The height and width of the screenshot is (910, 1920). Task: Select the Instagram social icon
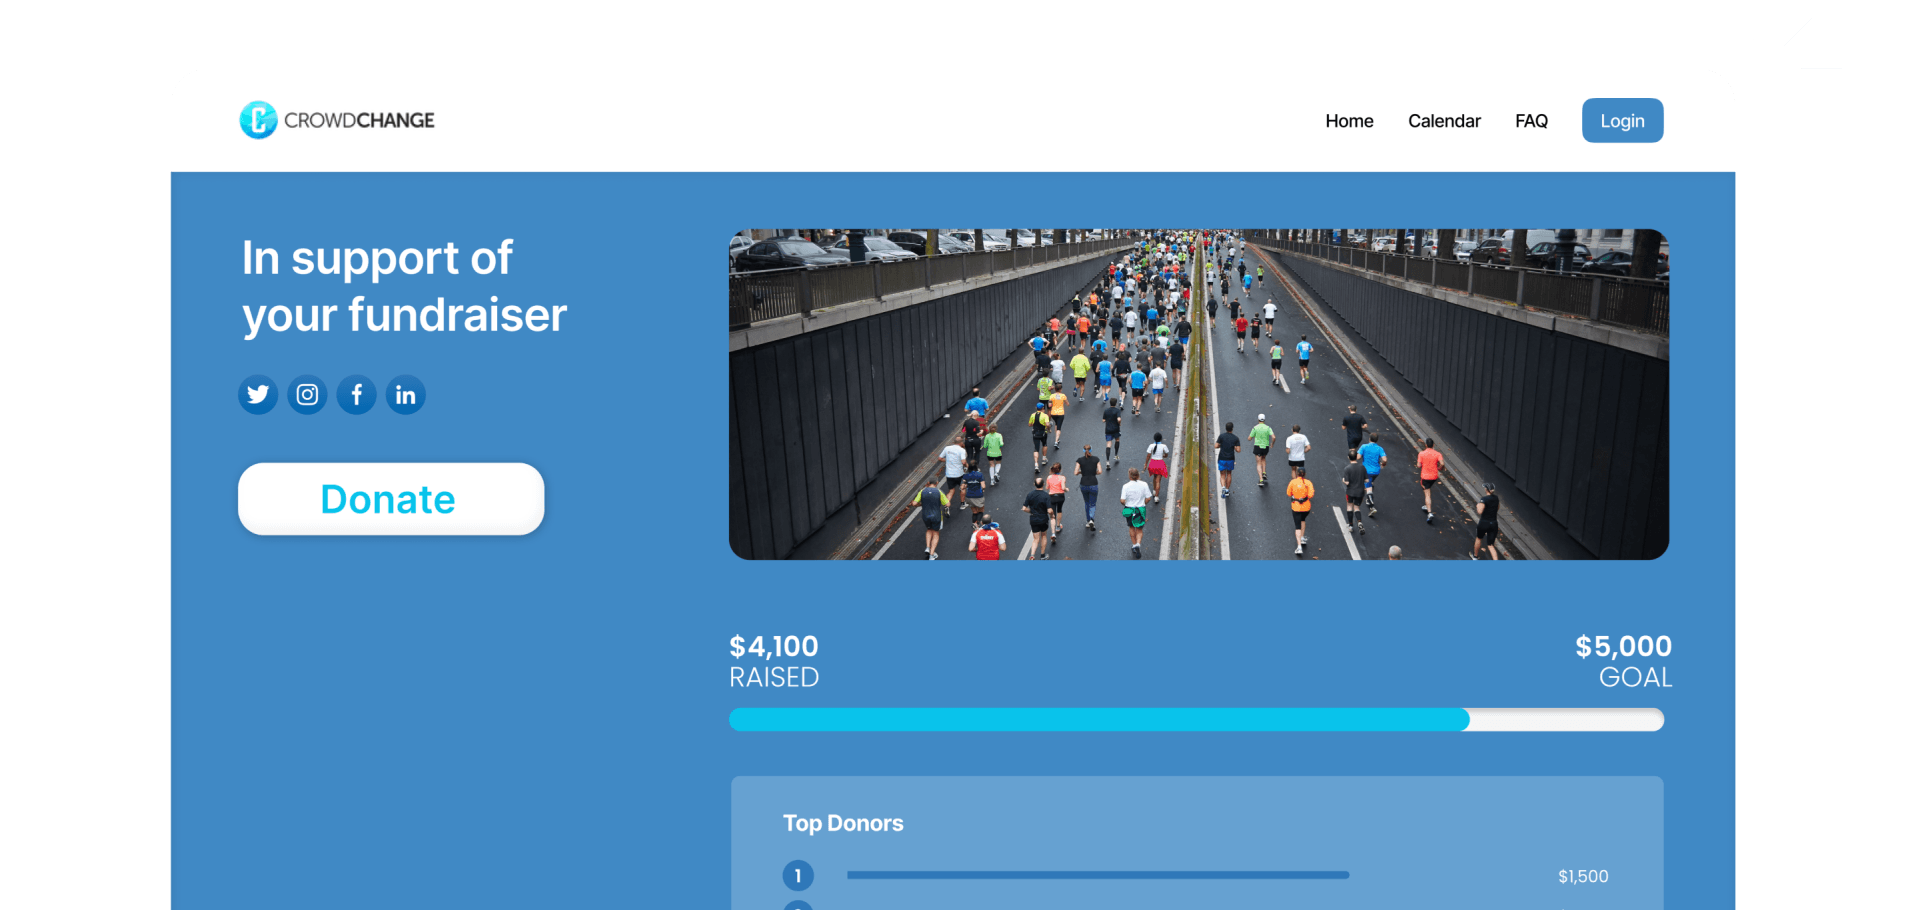pos(306,394)
